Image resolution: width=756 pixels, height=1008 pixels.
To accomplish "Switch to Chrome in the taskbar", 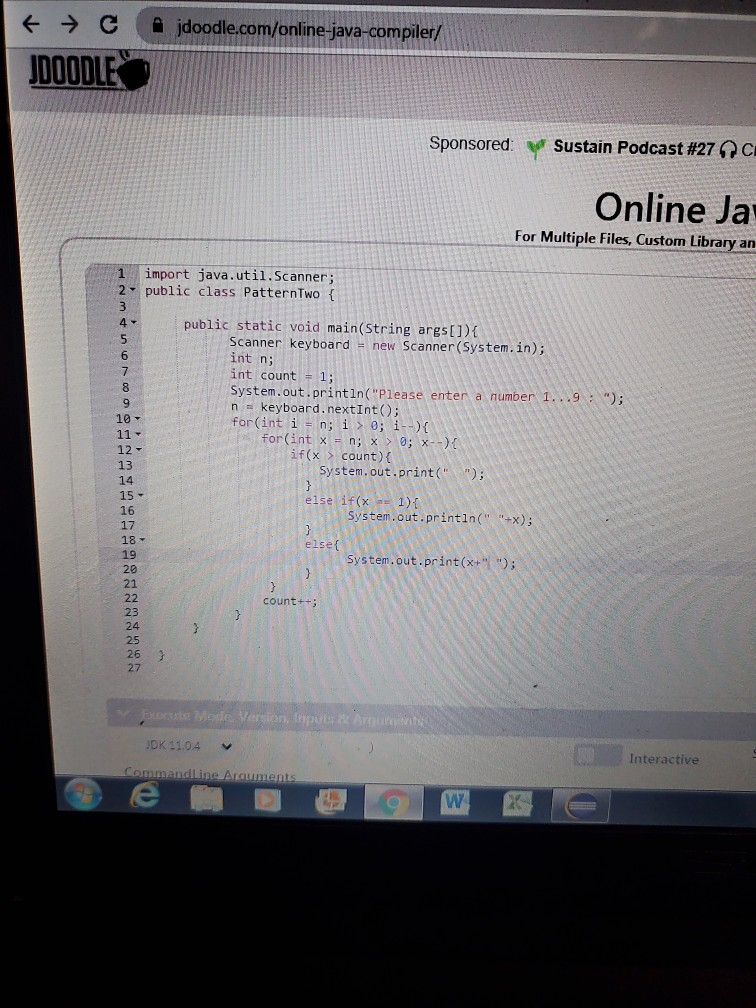I will pyautogui.click(x=393, y=802).
